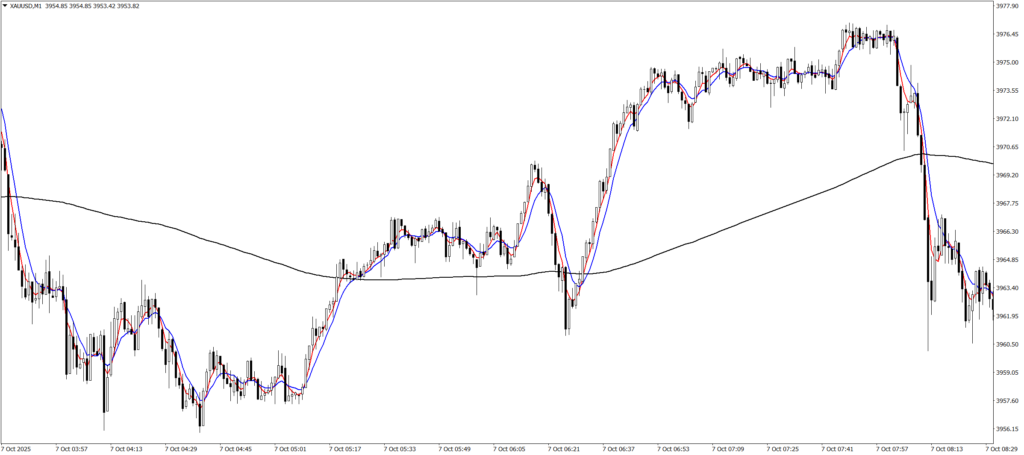Viewport: 1024px width, 455px height.
Task: Click the triangle arrow beside XAUUSD,M1
Action: click(5, 7)
